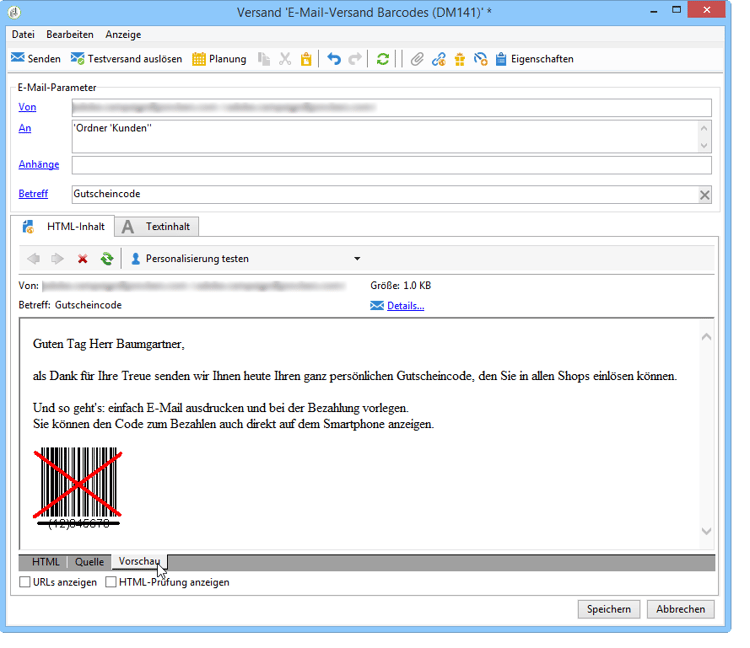Click the green refresh icon in main toolbar
The height and width of the screenshot is (648, 750).
383,59
